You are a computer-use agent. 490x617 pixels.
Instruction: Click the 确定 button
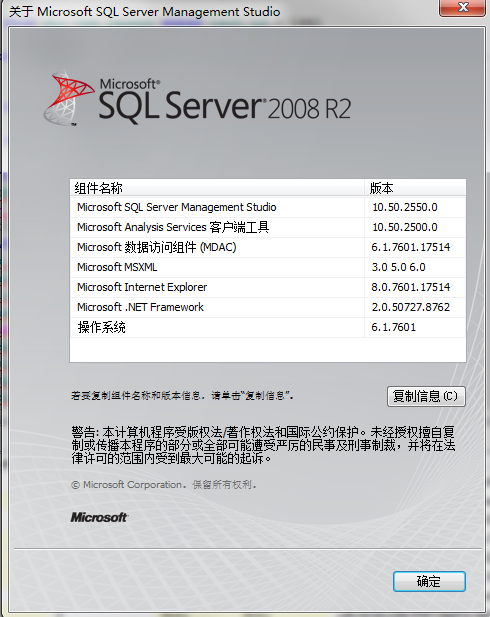[429, 581]
